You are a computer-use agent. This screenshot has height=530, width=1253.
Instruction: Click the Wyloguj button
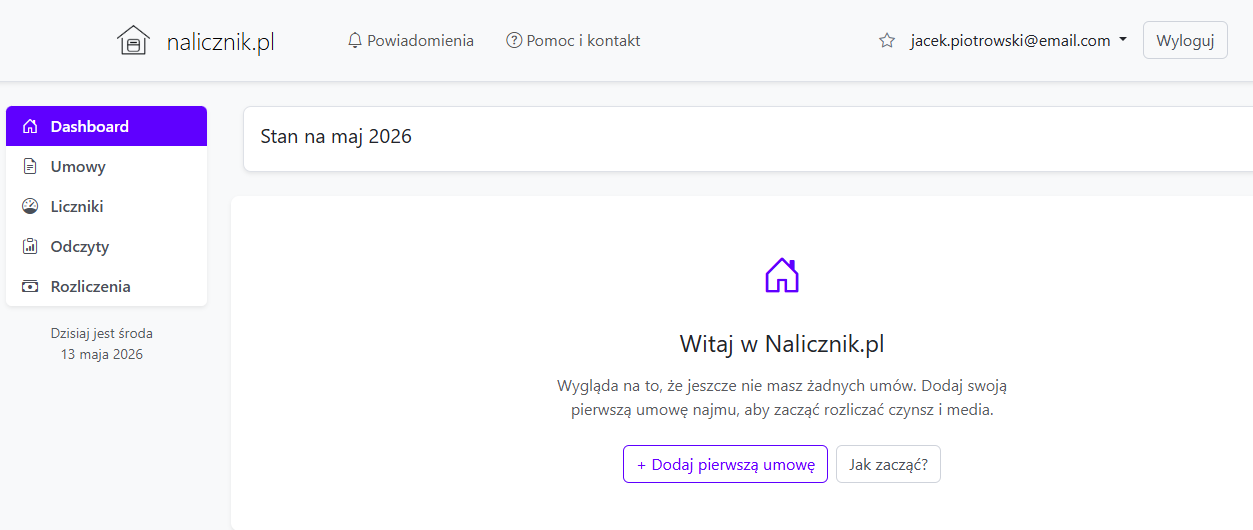1185,41
